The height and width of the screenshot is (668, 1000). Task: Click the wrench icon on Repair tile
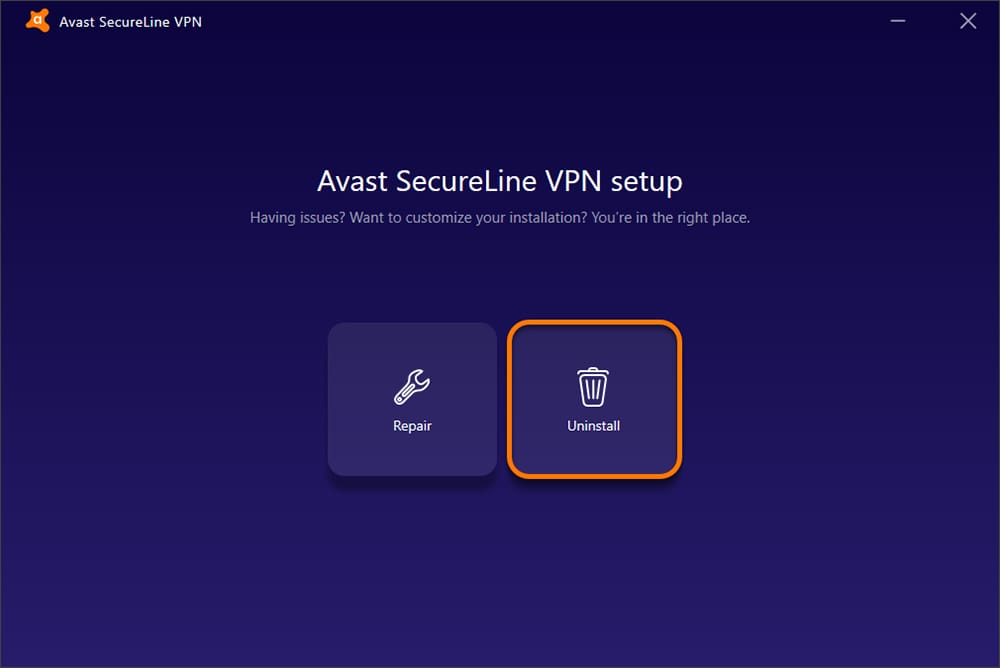pyautogui.click(x=412, y=387)
